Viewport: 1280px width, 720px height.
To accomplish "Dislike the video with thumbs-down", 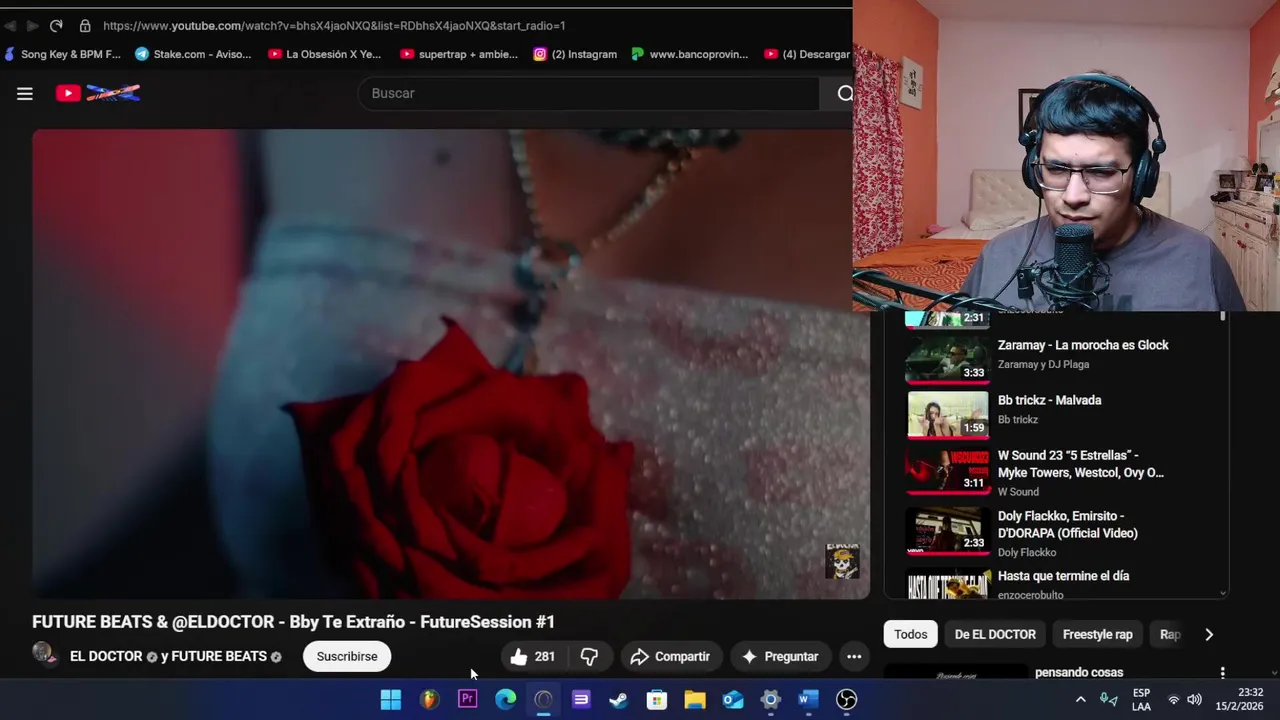I will coord(589,656).
